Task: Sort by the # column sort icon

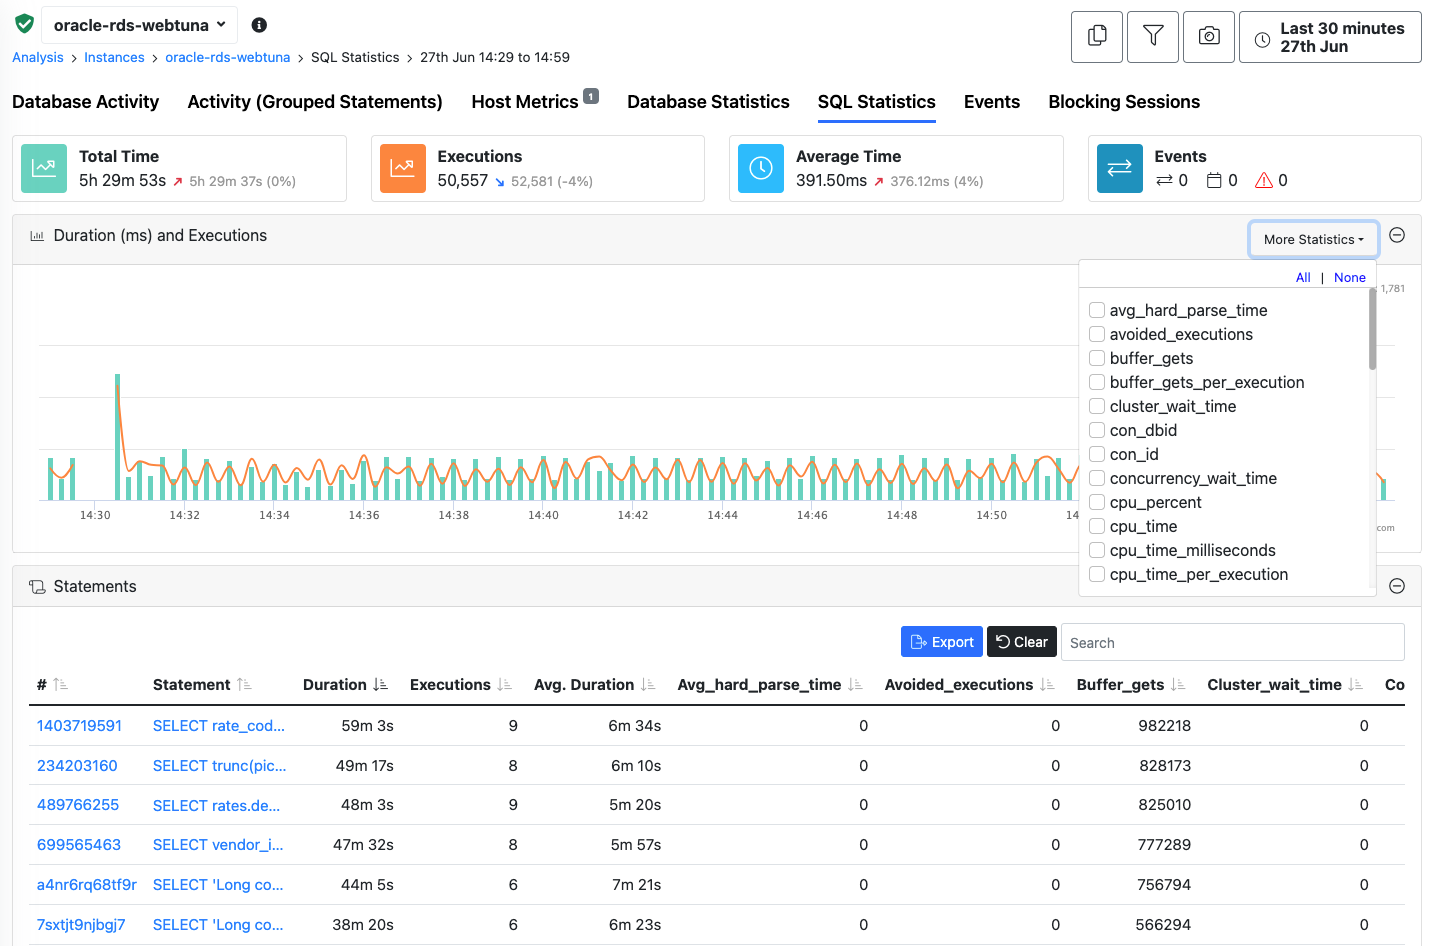Action: [61, 685]
